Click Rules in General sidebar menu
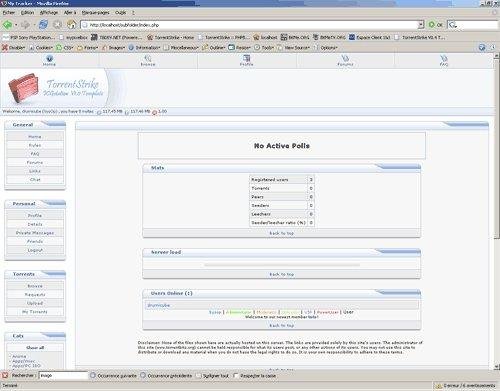 pos(35,145)
